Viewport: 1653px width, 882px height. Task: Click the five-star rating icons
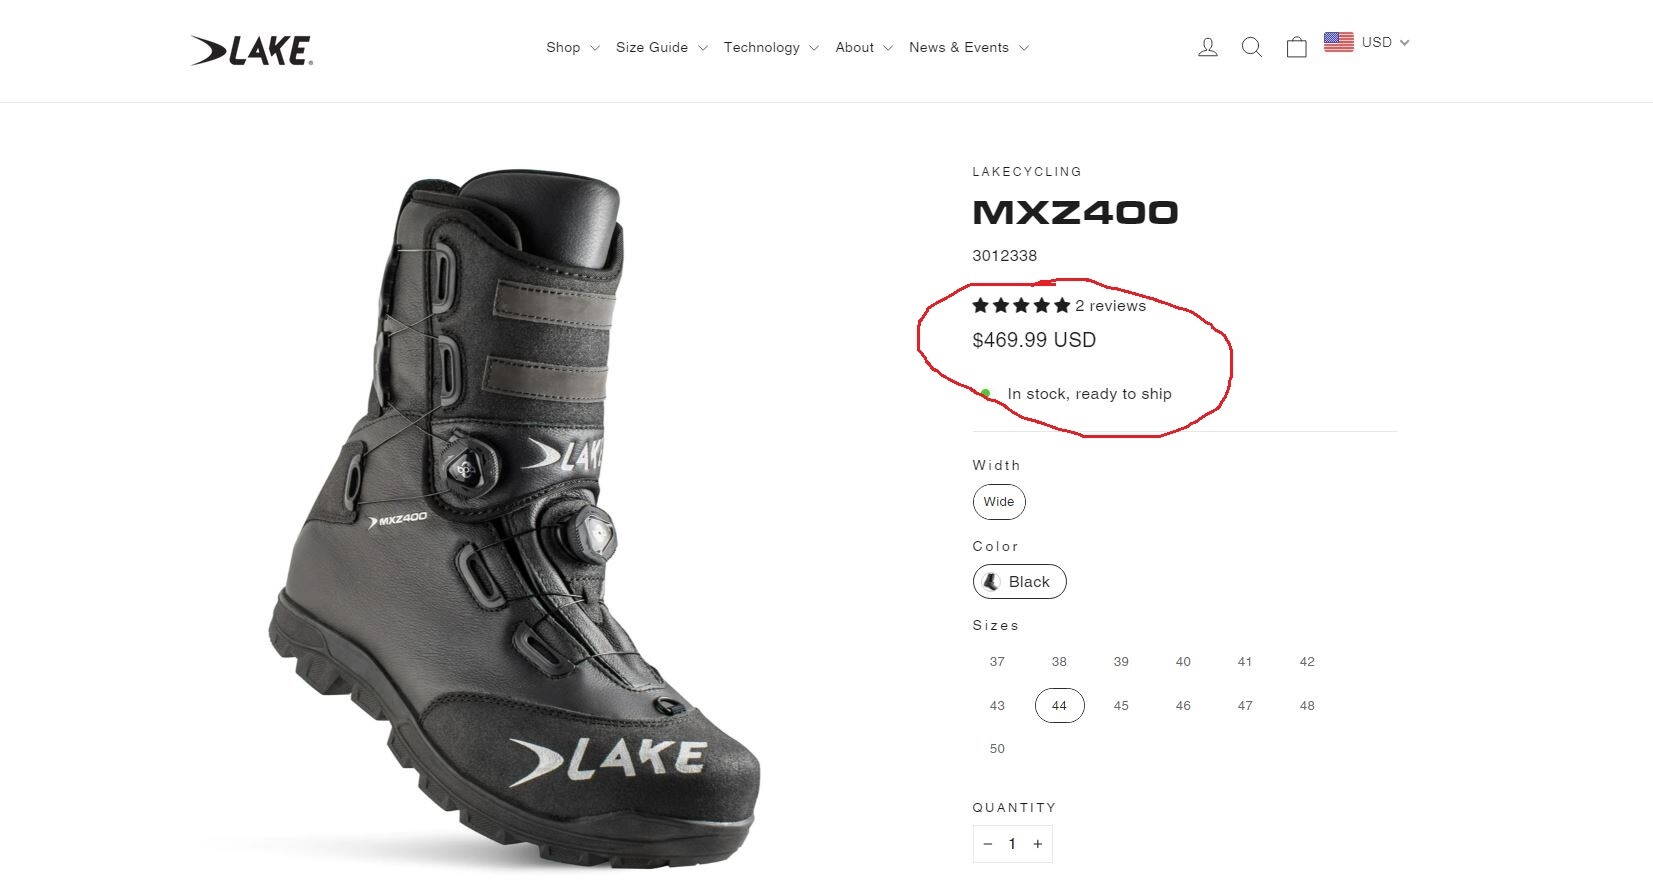click(1021, 306)
